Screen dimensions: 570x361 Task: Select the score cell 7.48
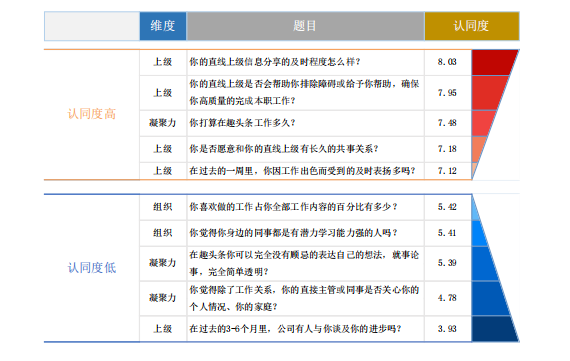tap(447, 123)
